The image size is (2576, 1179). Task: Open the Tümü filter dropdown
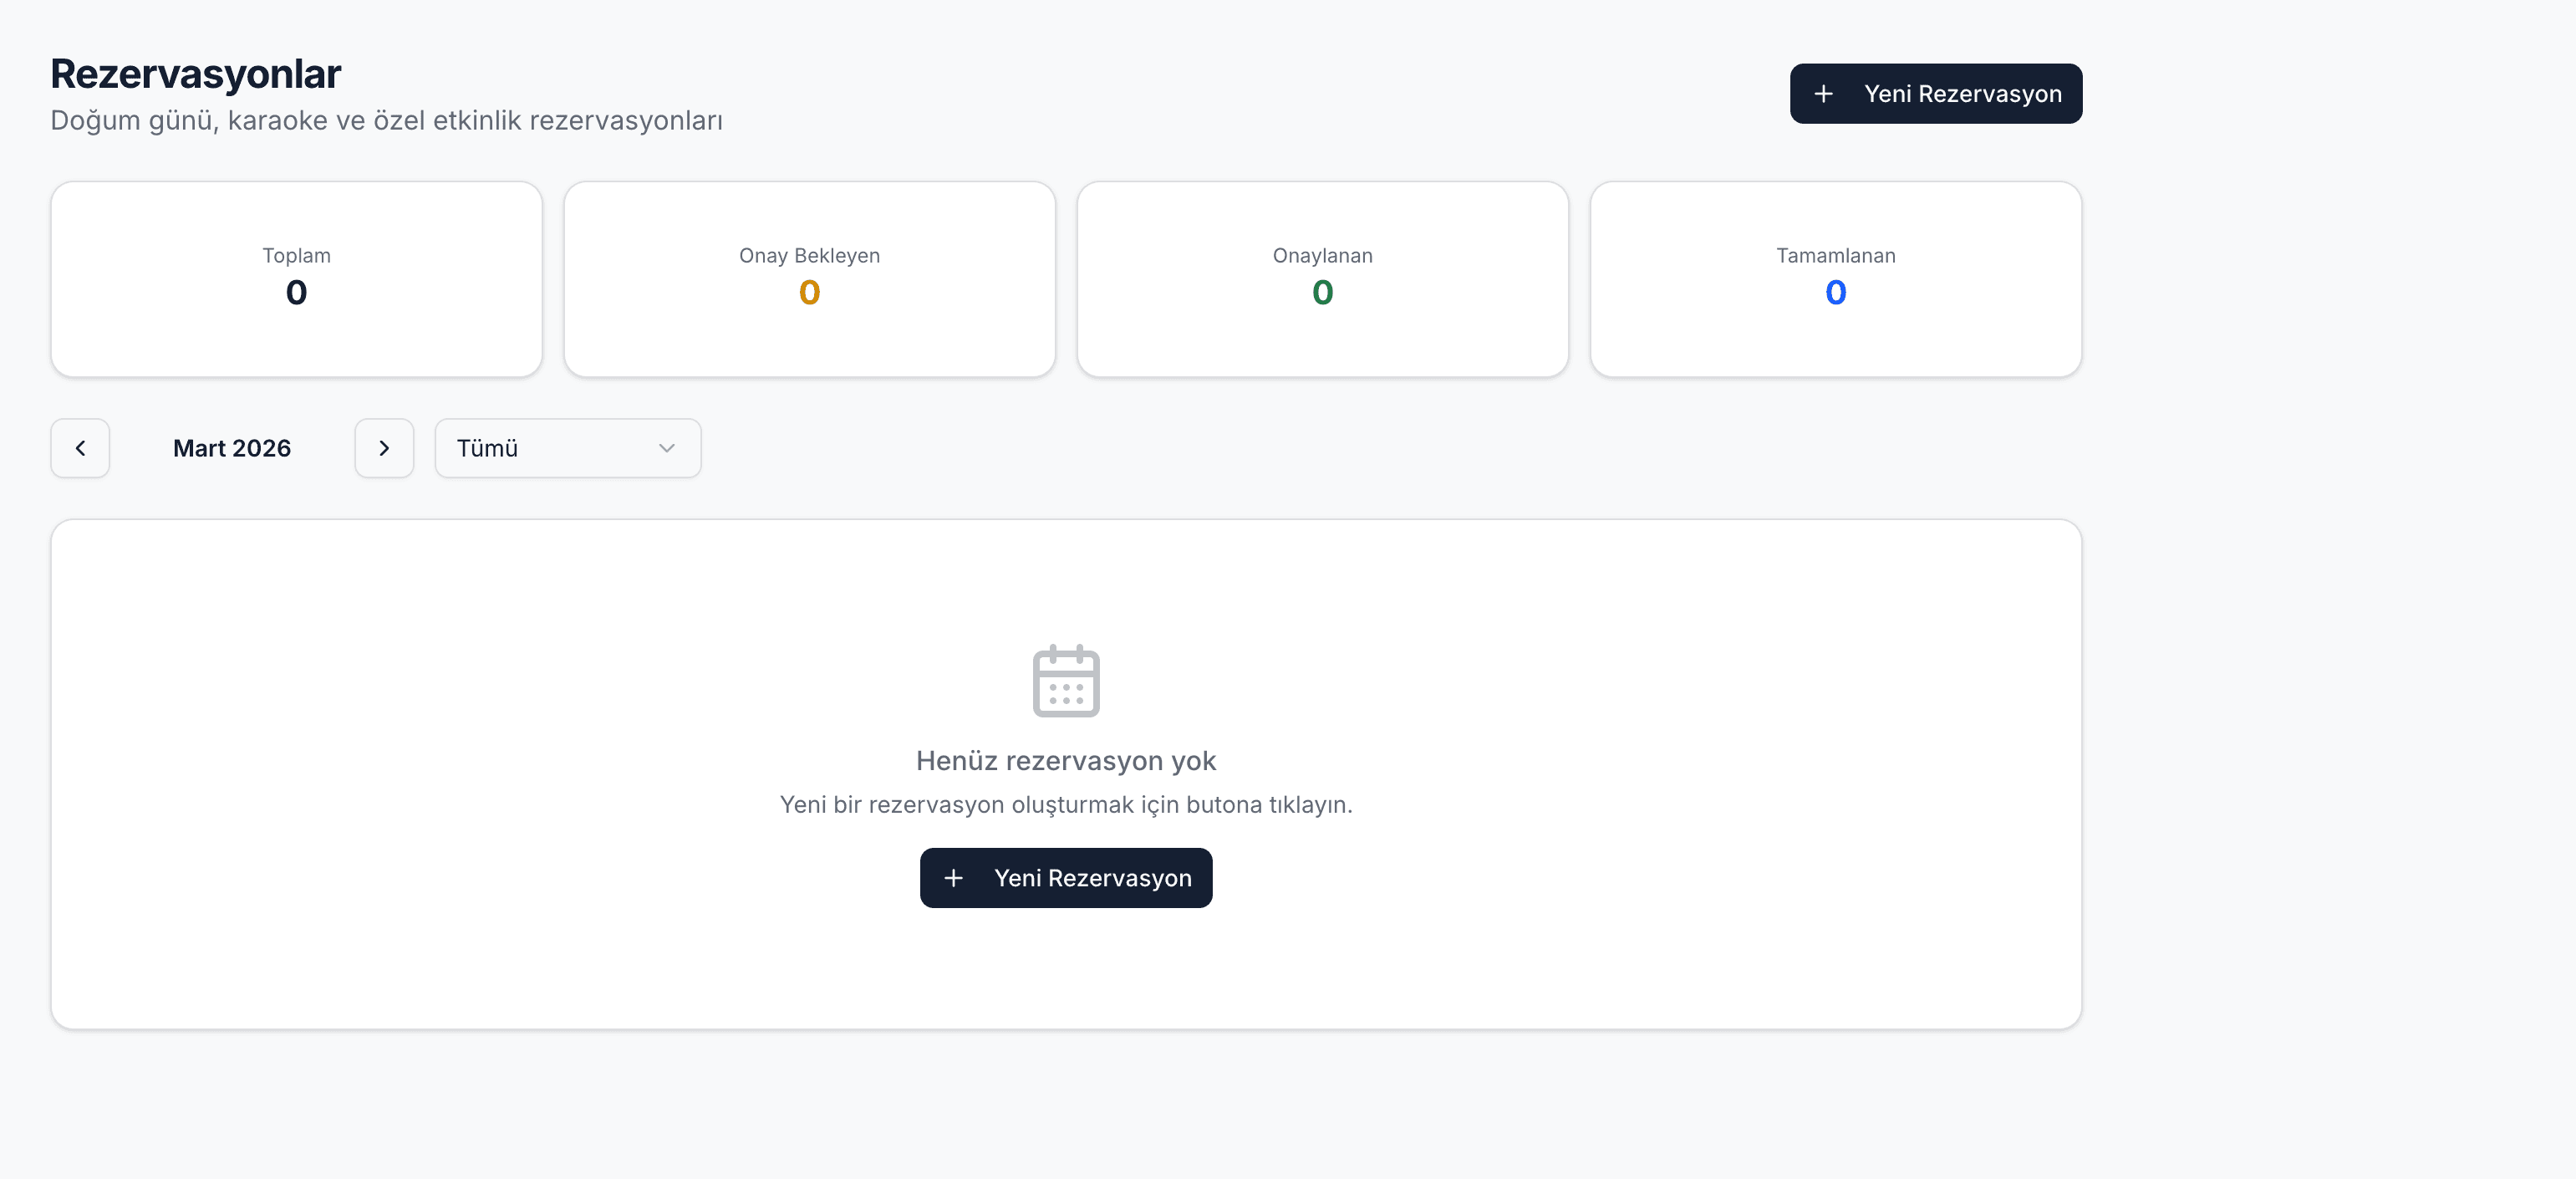point(567,448)
